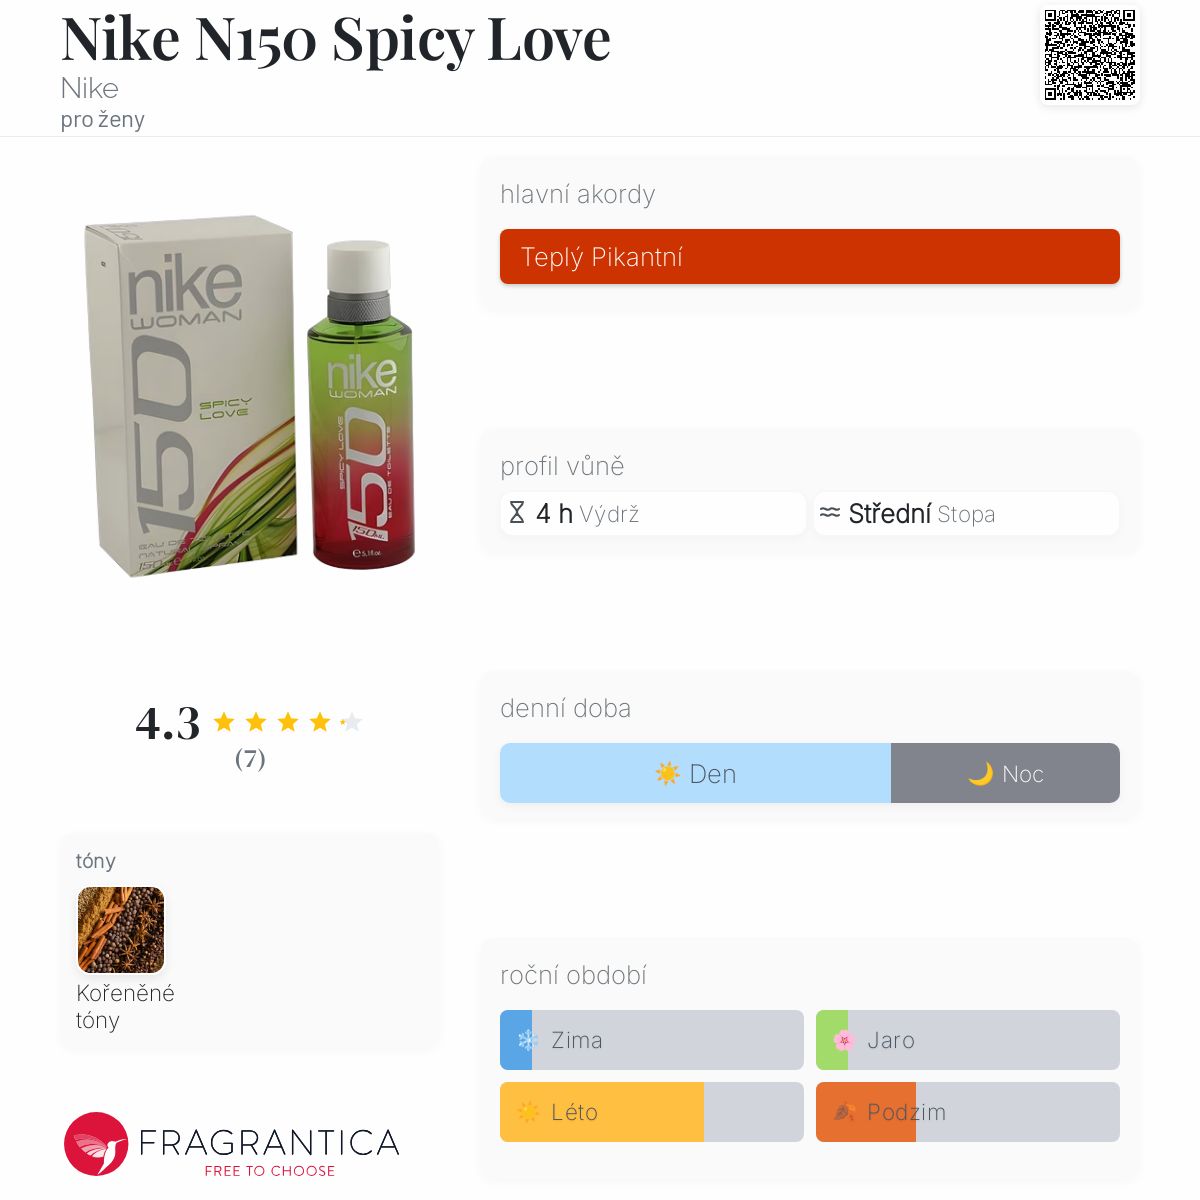The image size is (1200, 1200).
Task: Click the snowflake icon for Zima
Action: tap(528, 1040)
